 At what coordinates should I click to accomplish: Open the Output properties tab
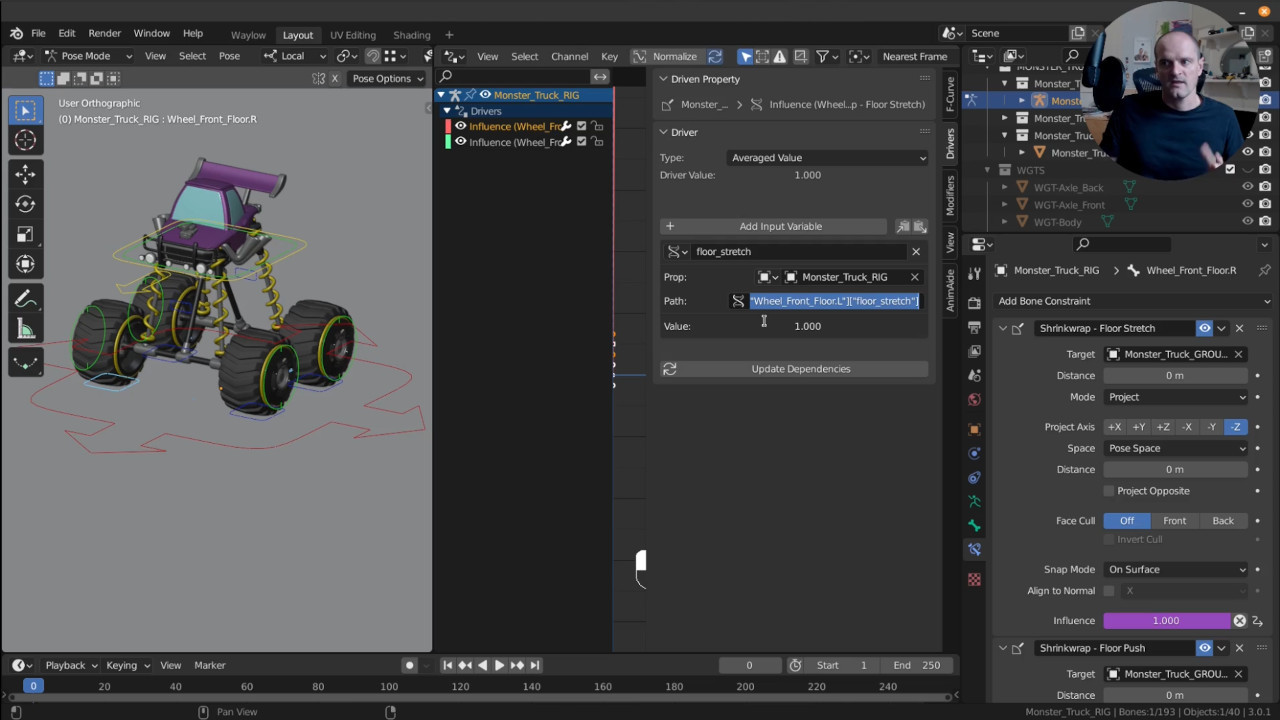(975, 327)
